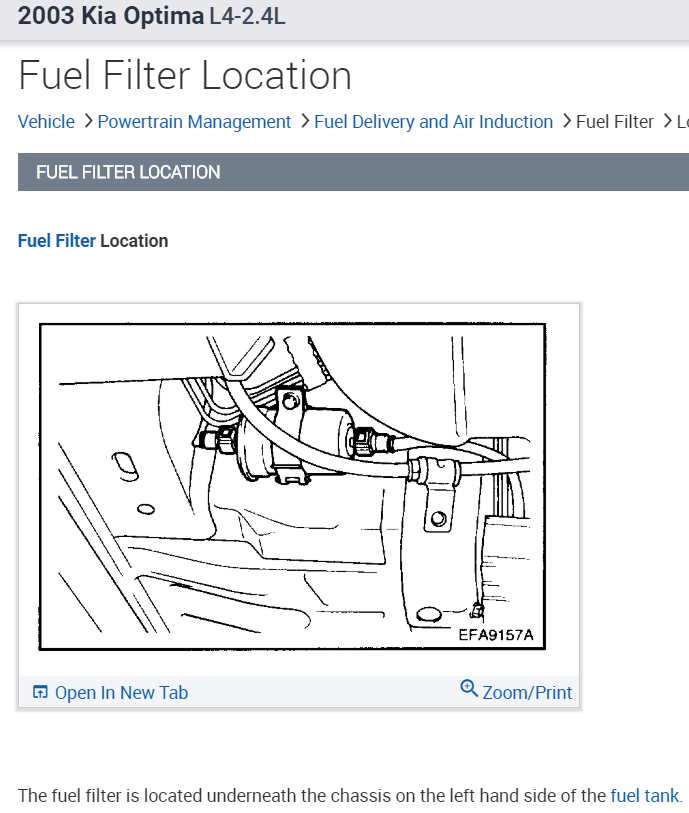Select the Zoom/Print text link
The height and width of the screenshot is (813, 689).
[527, 693]
